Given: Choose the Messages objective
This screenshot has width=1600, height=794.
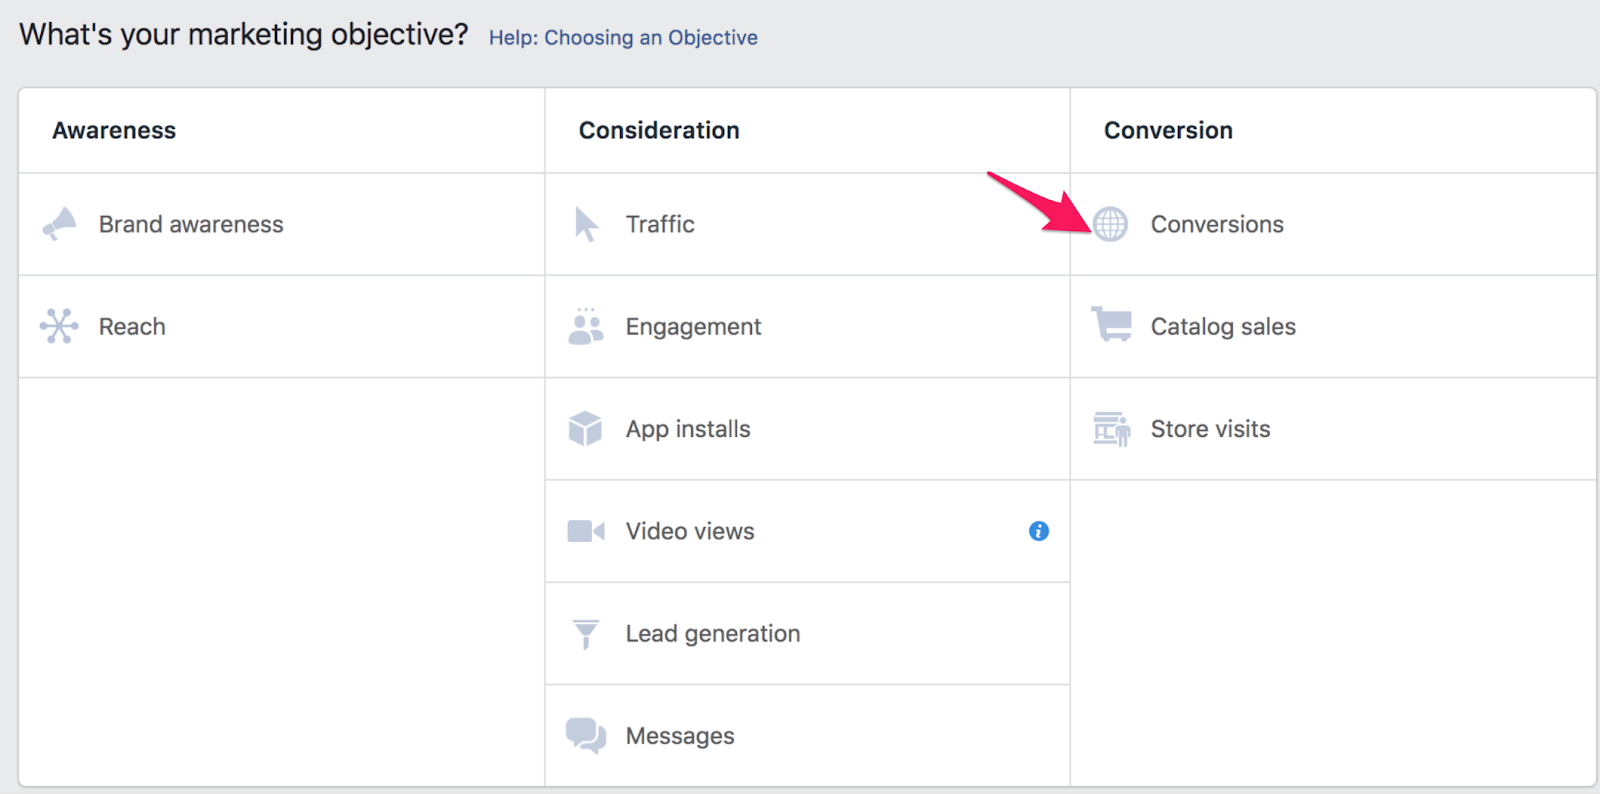Looking at the screenshot, I should click(x=807, y=736).
